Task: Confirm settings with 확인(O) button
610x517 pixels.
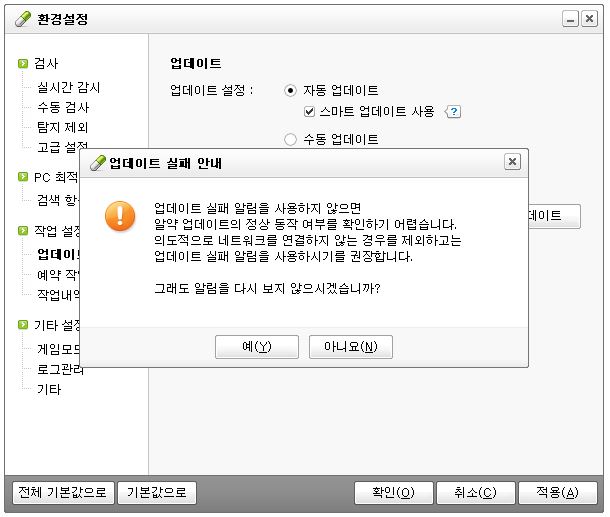Action: (394, 492)
